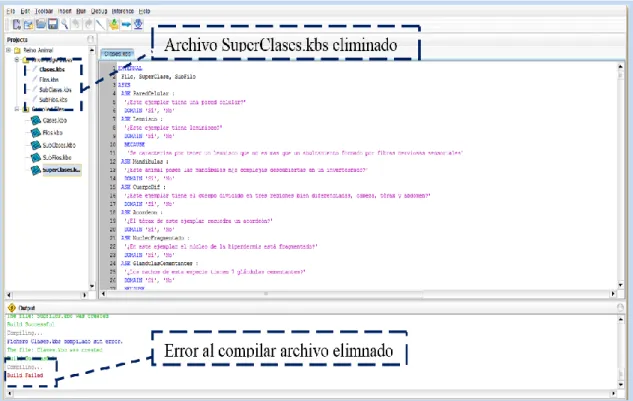633x401 pixels.
Task: Open Clases.kbs in the project tree
Action: pyautogui.click(x=52, y=69)
